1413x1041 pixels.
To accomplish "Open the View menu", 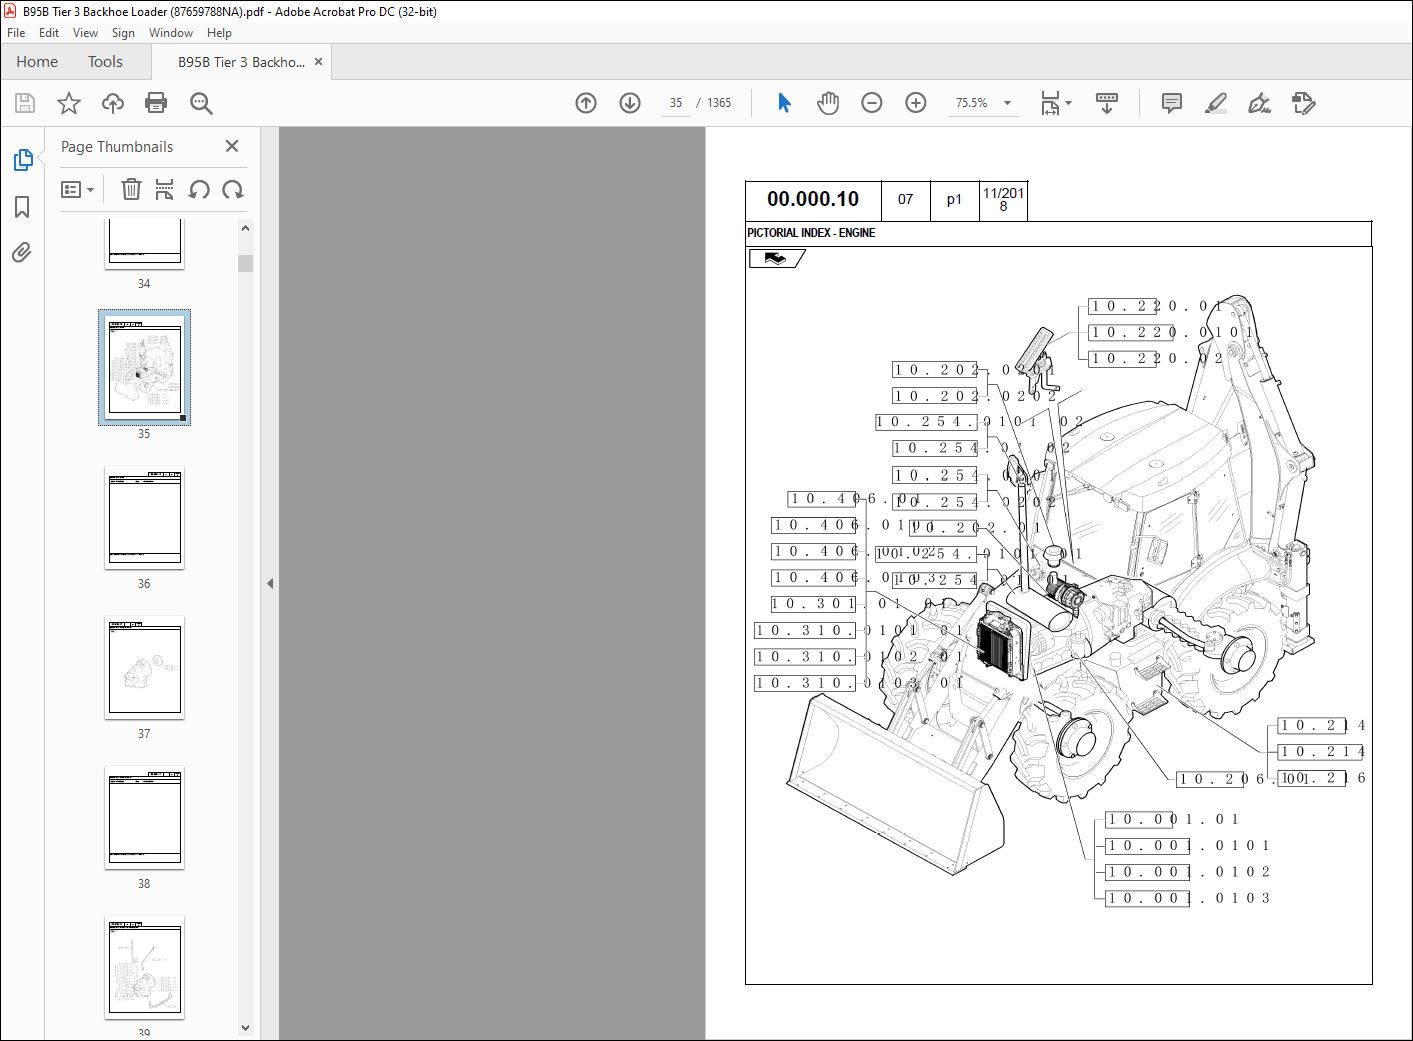I will [86, 33].
